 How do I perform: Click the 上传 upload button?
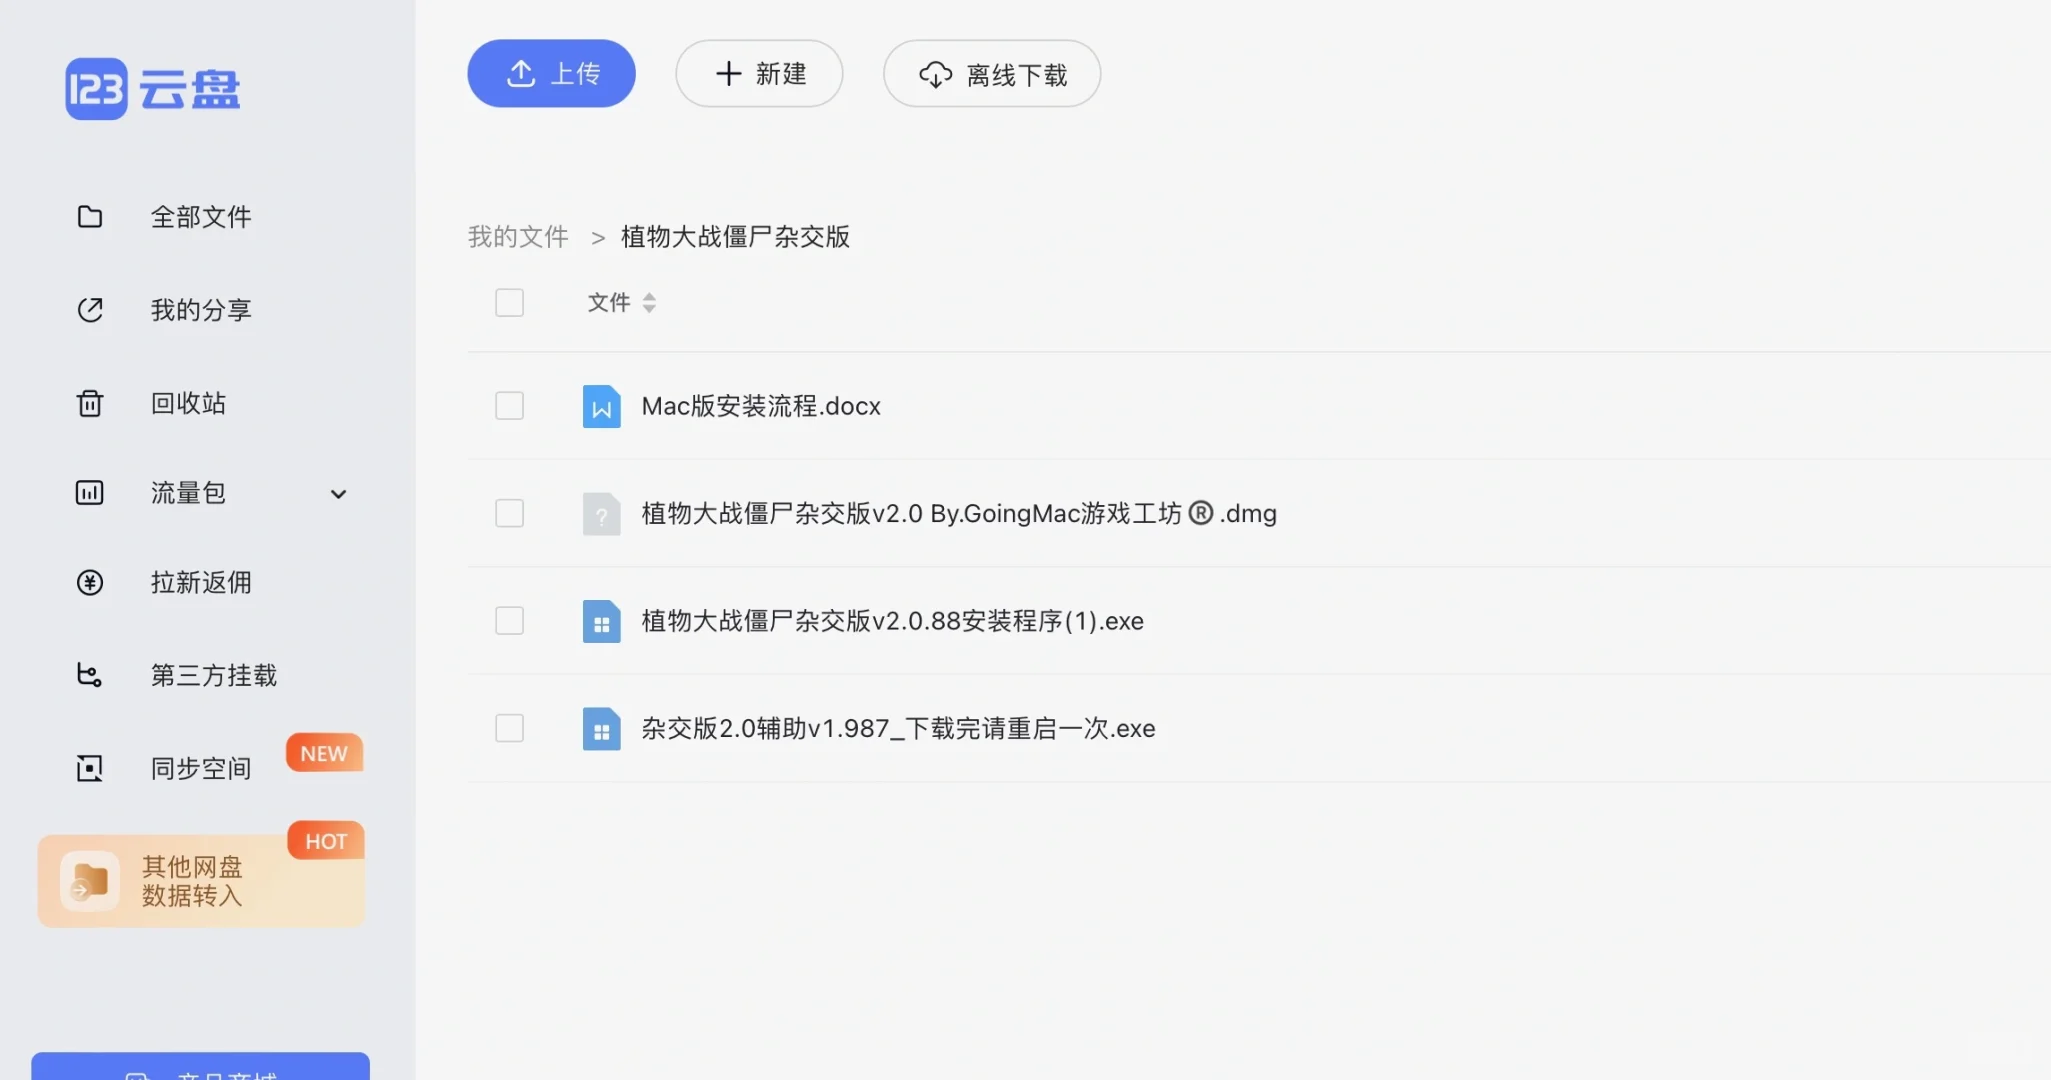click(x=551, y=72)
